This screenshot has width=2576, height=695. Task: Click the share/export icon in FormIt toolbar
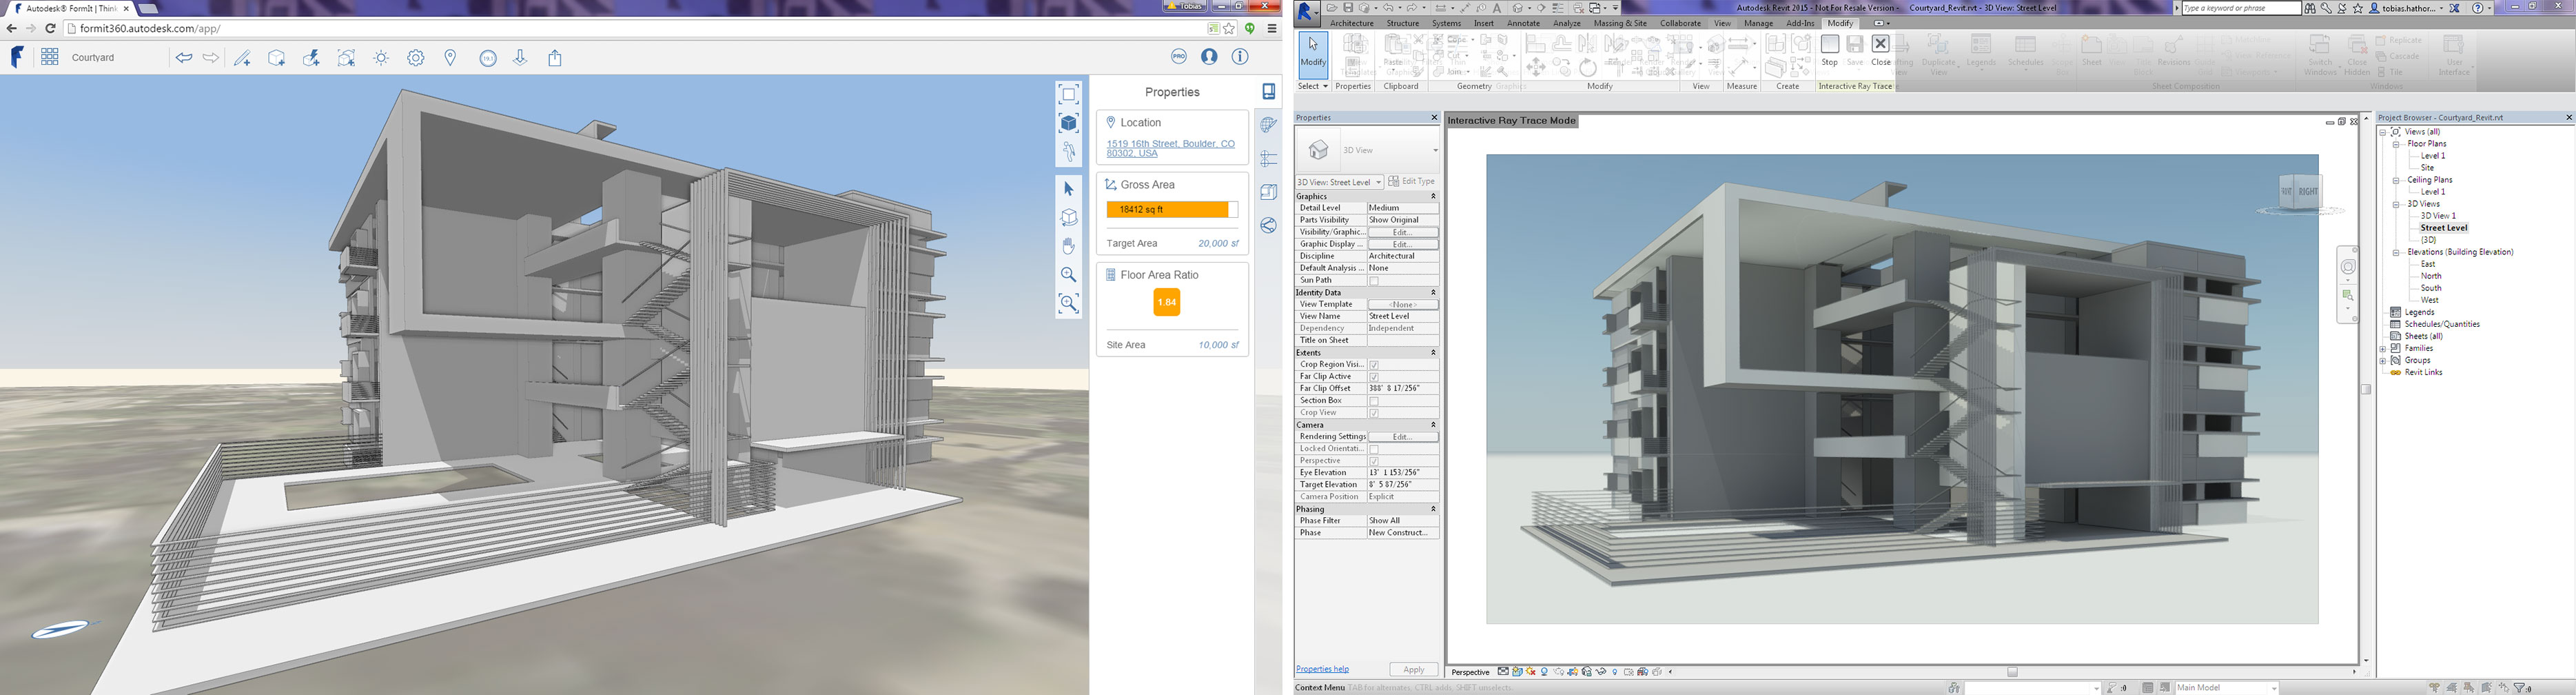click(x=555, y=58)
